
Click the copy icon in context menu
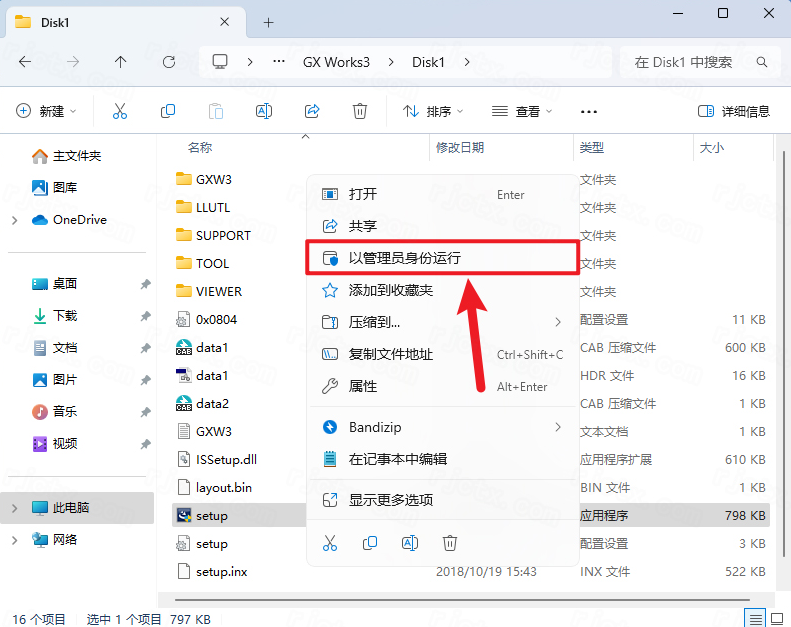[370, 542]
